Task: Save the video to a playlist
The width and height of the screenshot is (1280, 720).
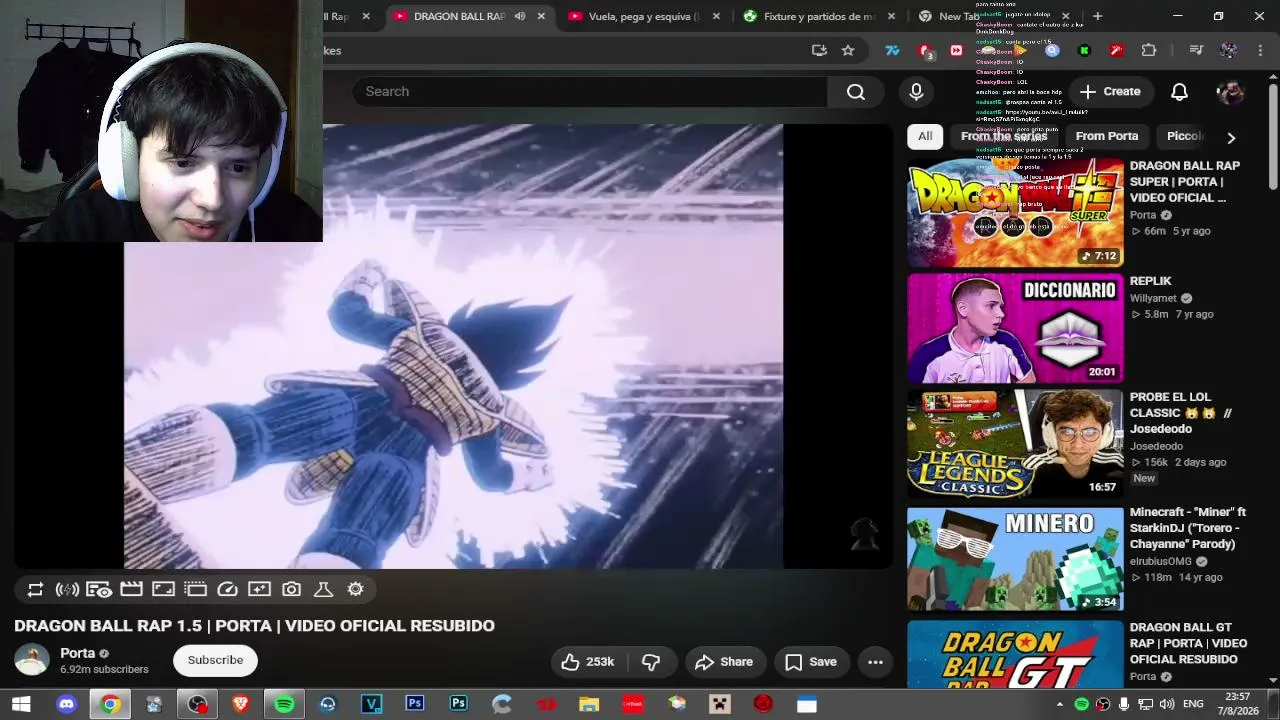Action: point(811,662)
